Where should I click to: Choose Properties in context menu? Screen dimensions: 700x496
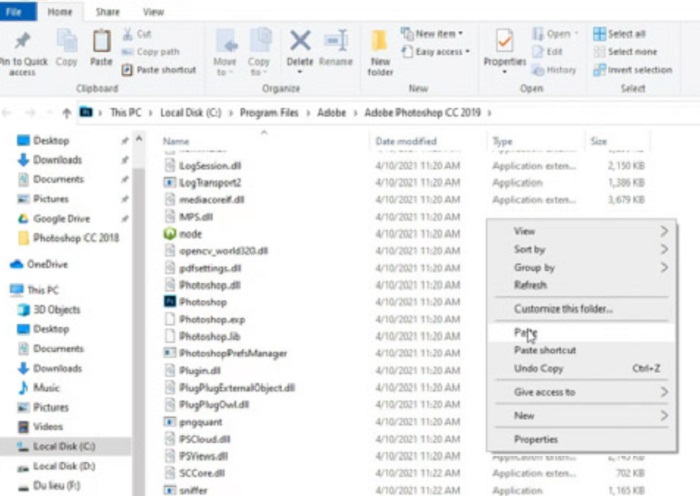pyautogui.click(x=581, y=440)
